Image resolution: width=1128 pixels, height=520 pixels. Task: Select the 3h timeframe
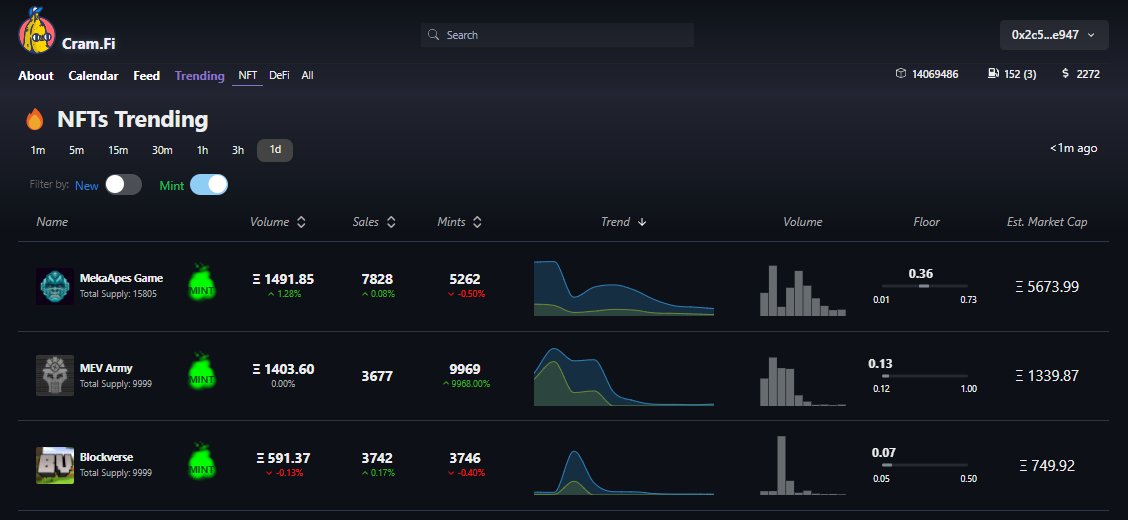coord(237,150)
